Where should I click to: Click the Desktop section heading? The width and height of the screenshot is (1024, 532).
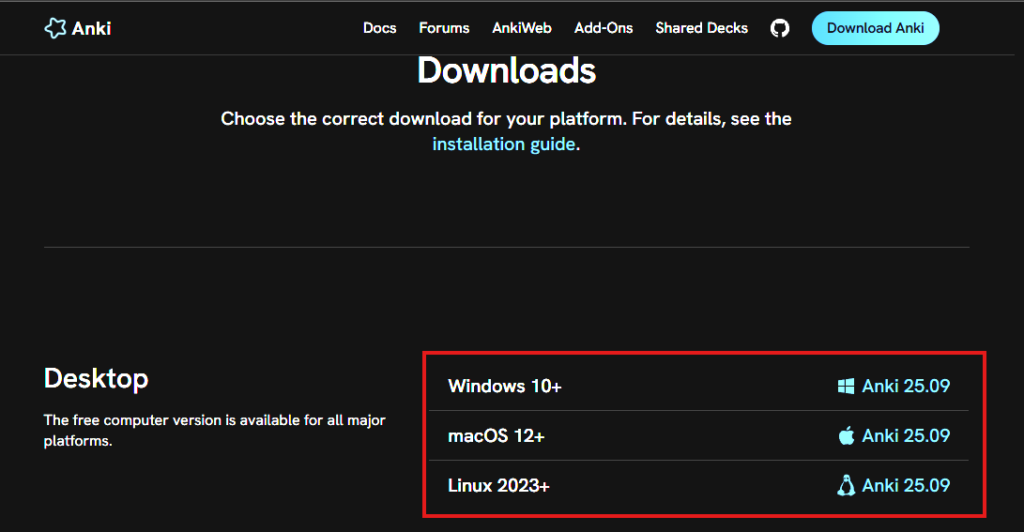pos(96,378)
